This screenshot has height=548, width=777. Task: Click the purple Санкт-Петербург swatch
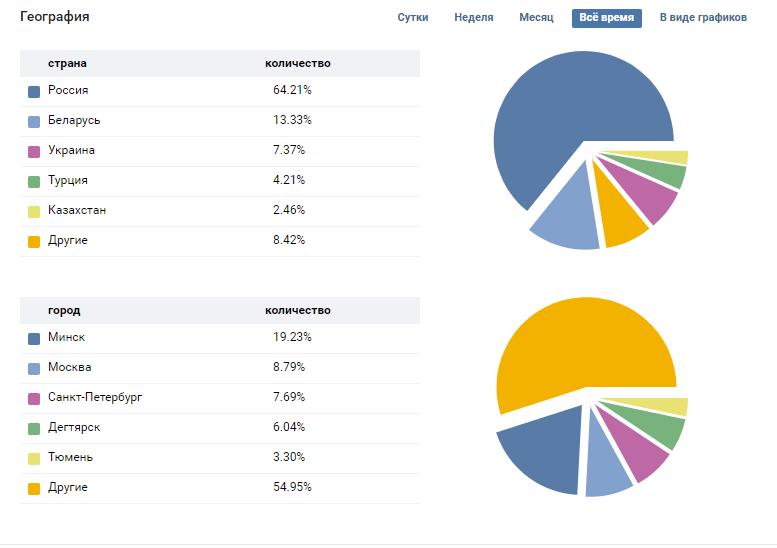point(34,398)
